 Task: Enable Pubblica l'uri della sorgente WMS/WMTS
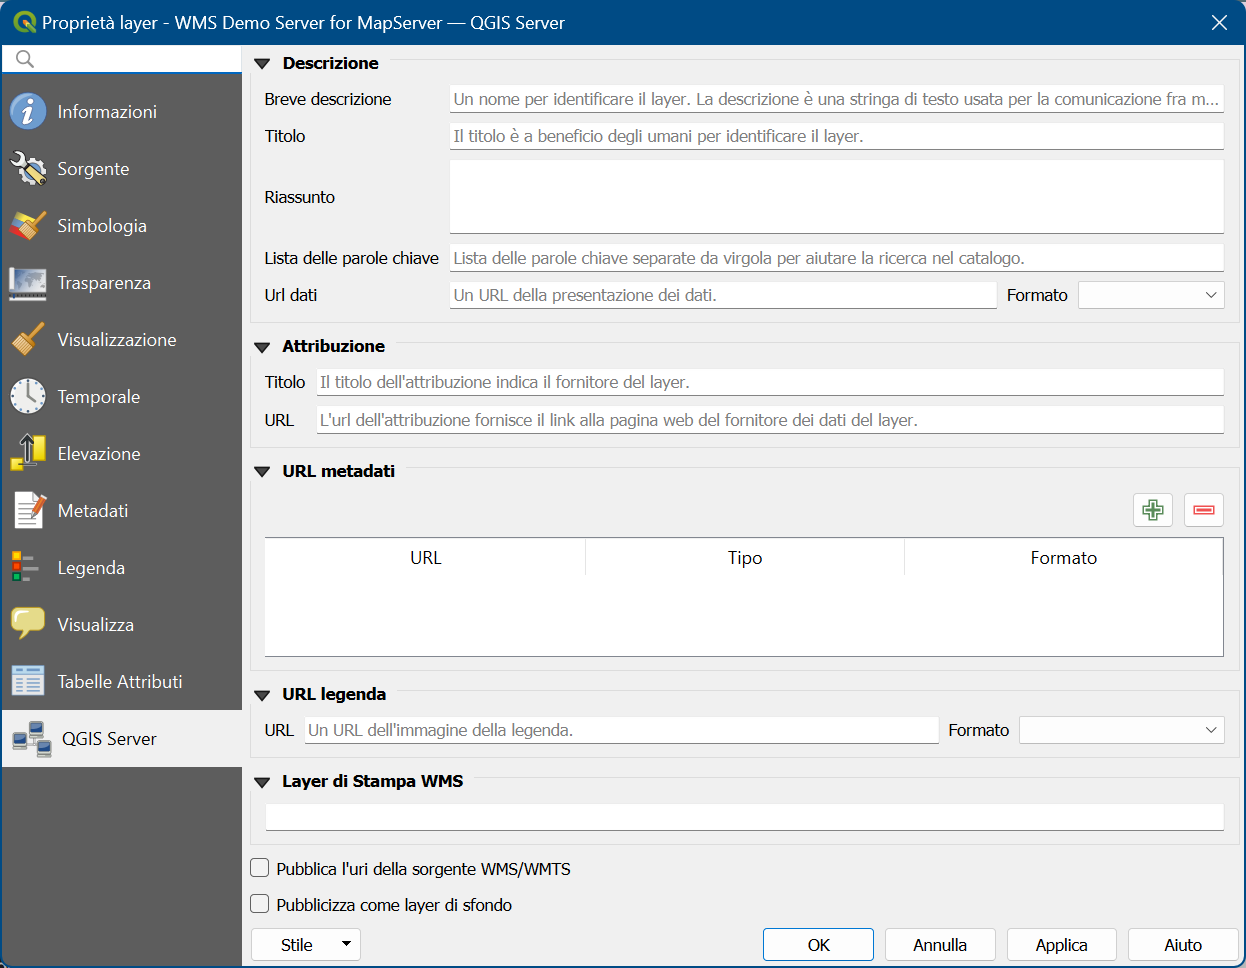pyautogui.click(x=260, y=868)
